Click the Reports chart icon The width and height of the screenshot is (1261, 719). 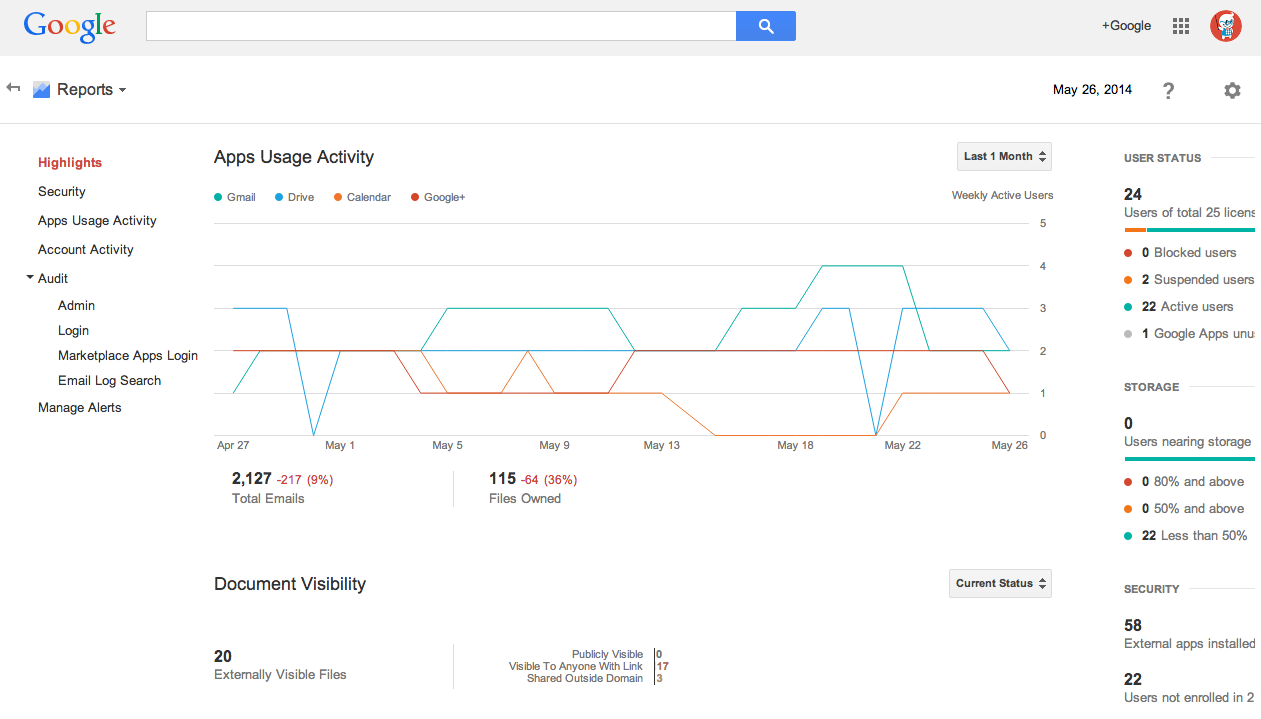(x=41, y=90)
